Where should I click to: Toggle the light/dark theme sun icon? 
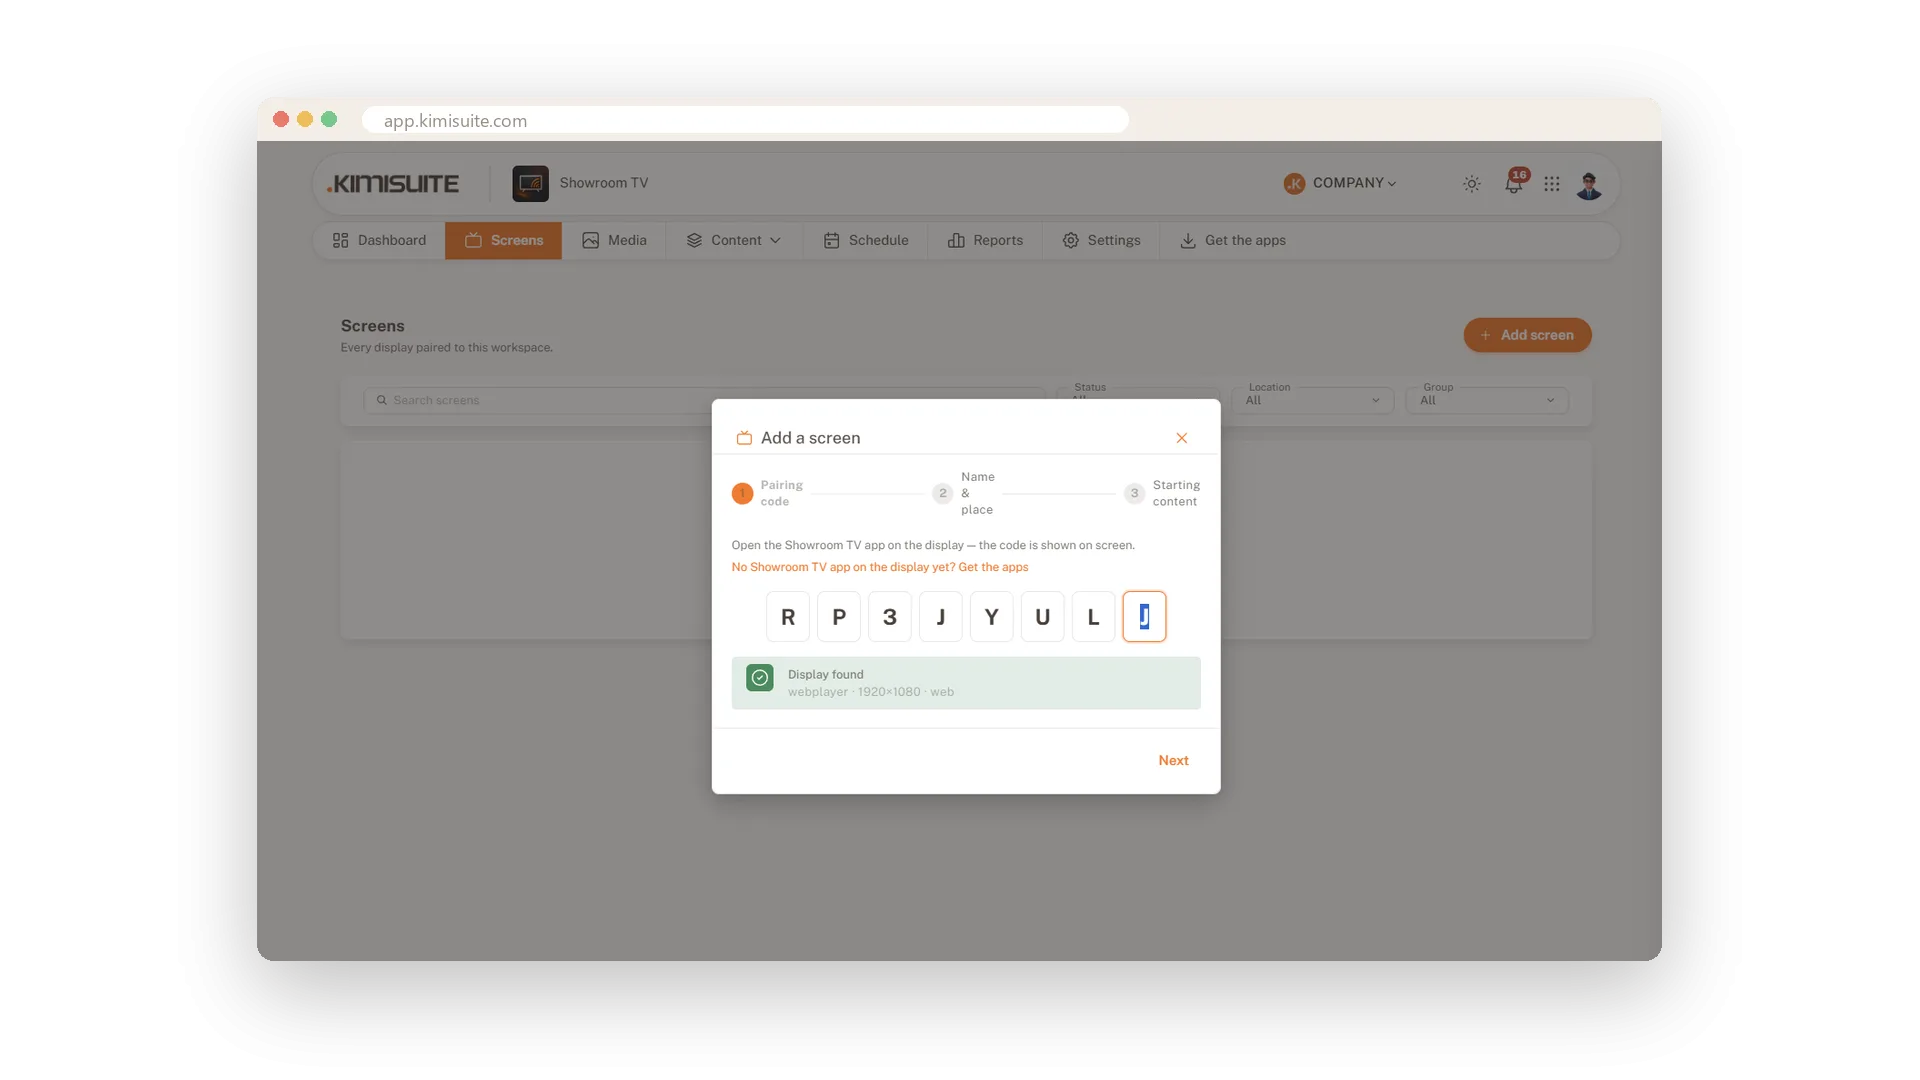click(1471, 184)
